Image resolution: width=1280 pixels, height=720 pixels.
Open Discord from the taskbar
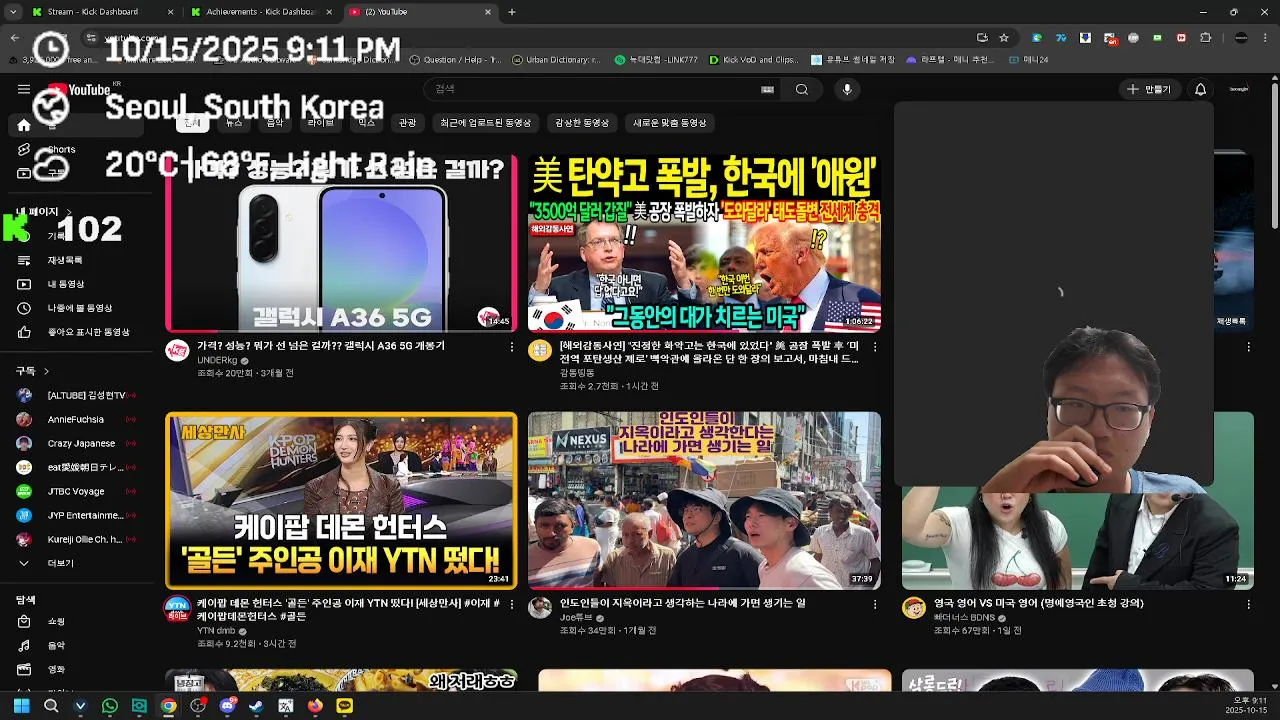pos(227,706)
